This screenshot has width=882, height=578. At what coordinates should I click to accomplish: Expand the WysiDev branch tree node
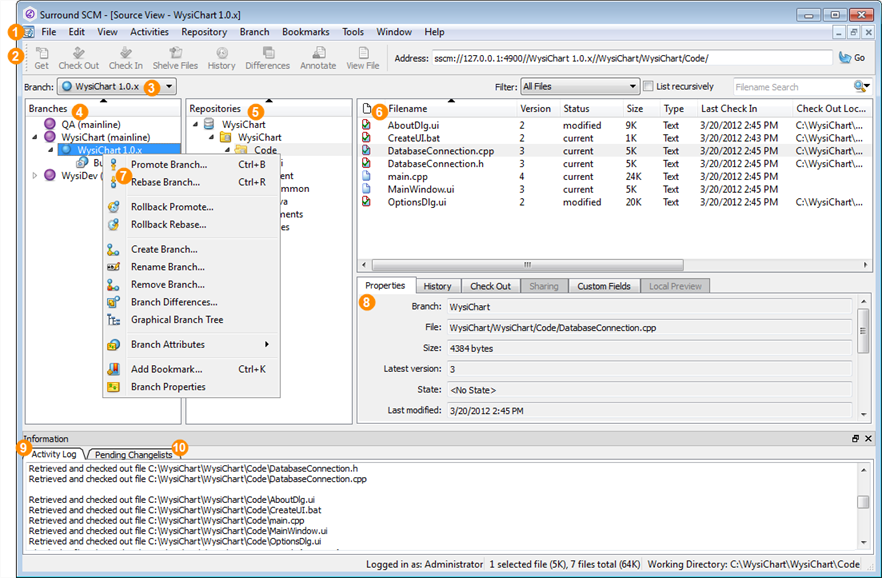tap(36, 176)
